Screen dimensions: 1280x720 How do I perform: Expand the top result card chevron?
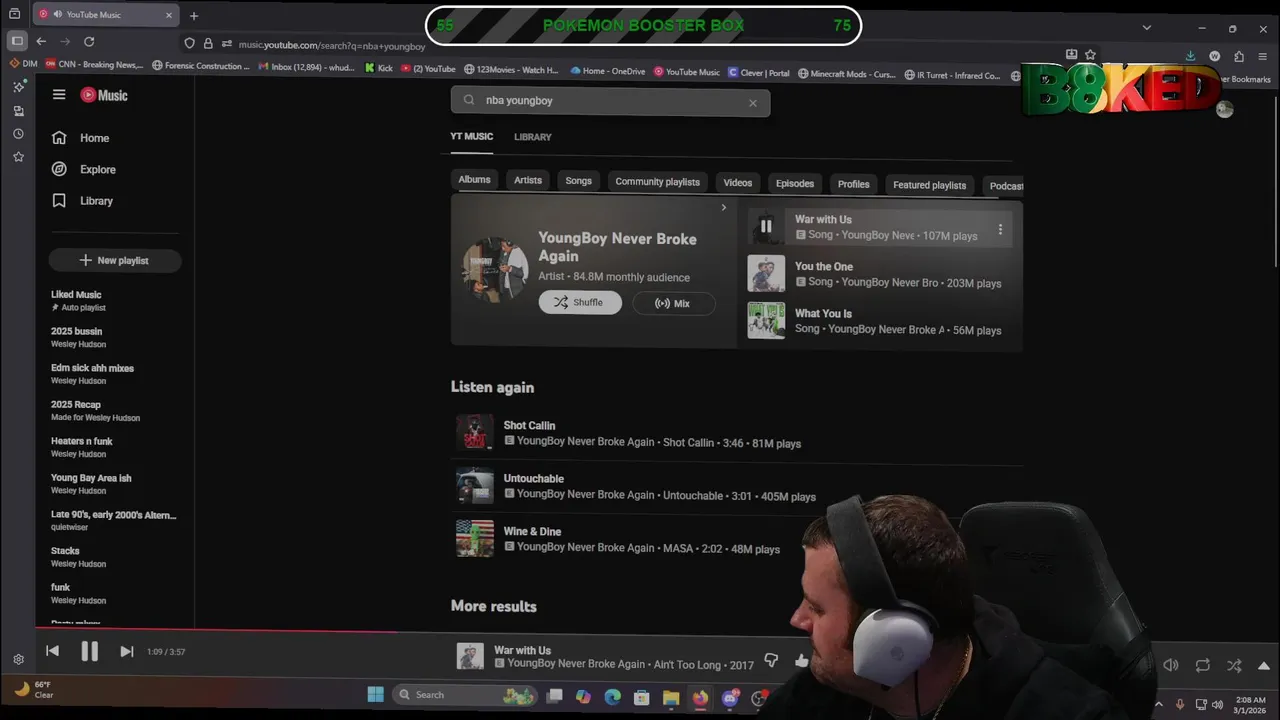click(x=724, y=208)
